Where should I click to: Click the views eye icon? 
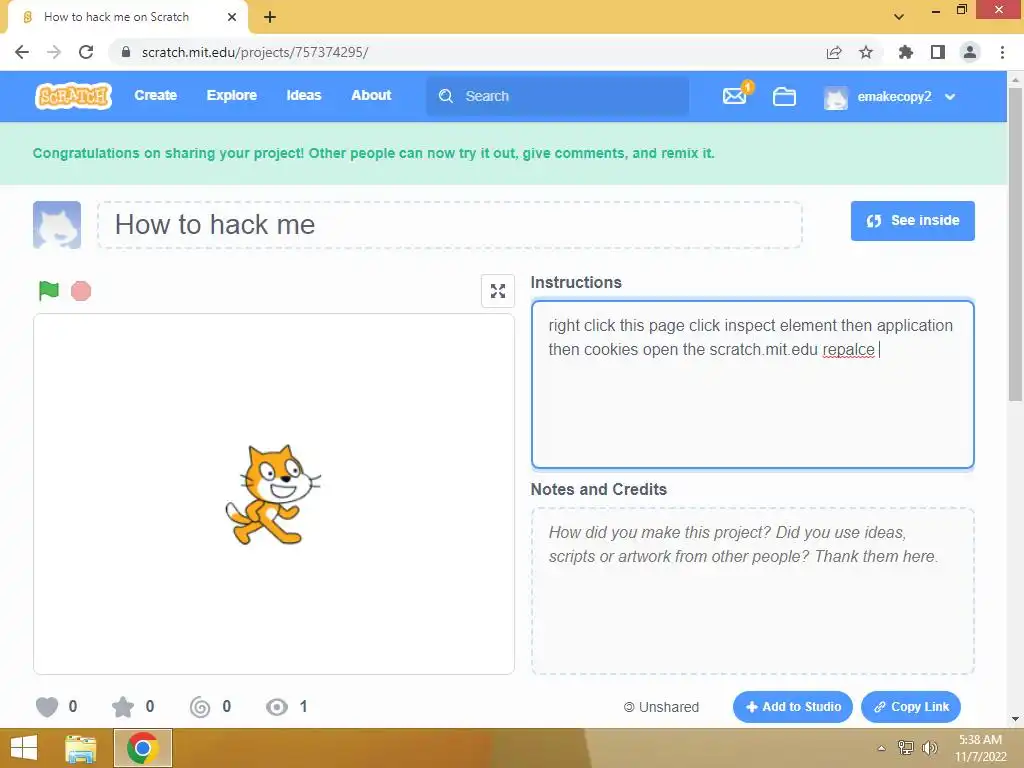point(277,707)
